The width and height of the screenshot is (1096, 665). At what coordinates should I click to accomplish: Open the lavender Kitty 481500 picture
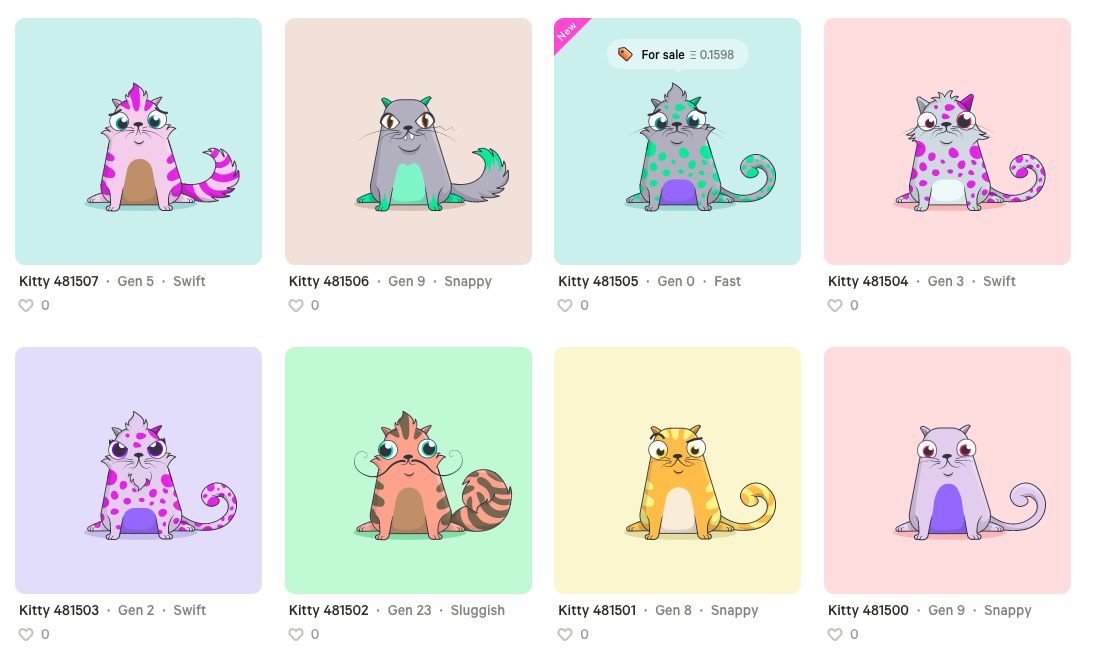947,471
